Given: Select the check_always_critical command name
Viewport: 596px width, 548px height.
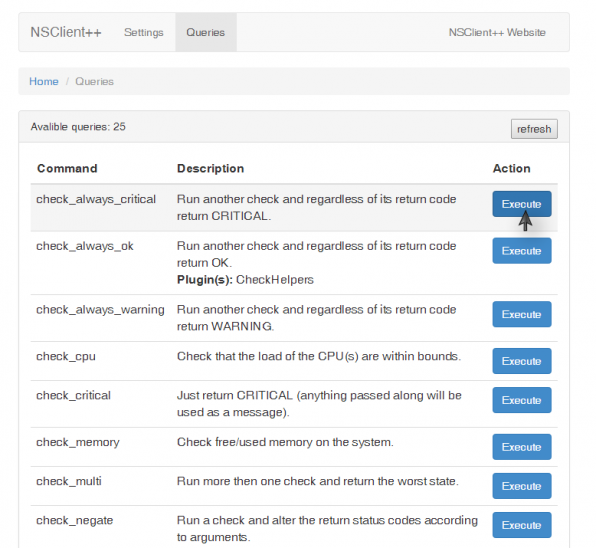Looking at the screenshot, I should tap(96, 200).
